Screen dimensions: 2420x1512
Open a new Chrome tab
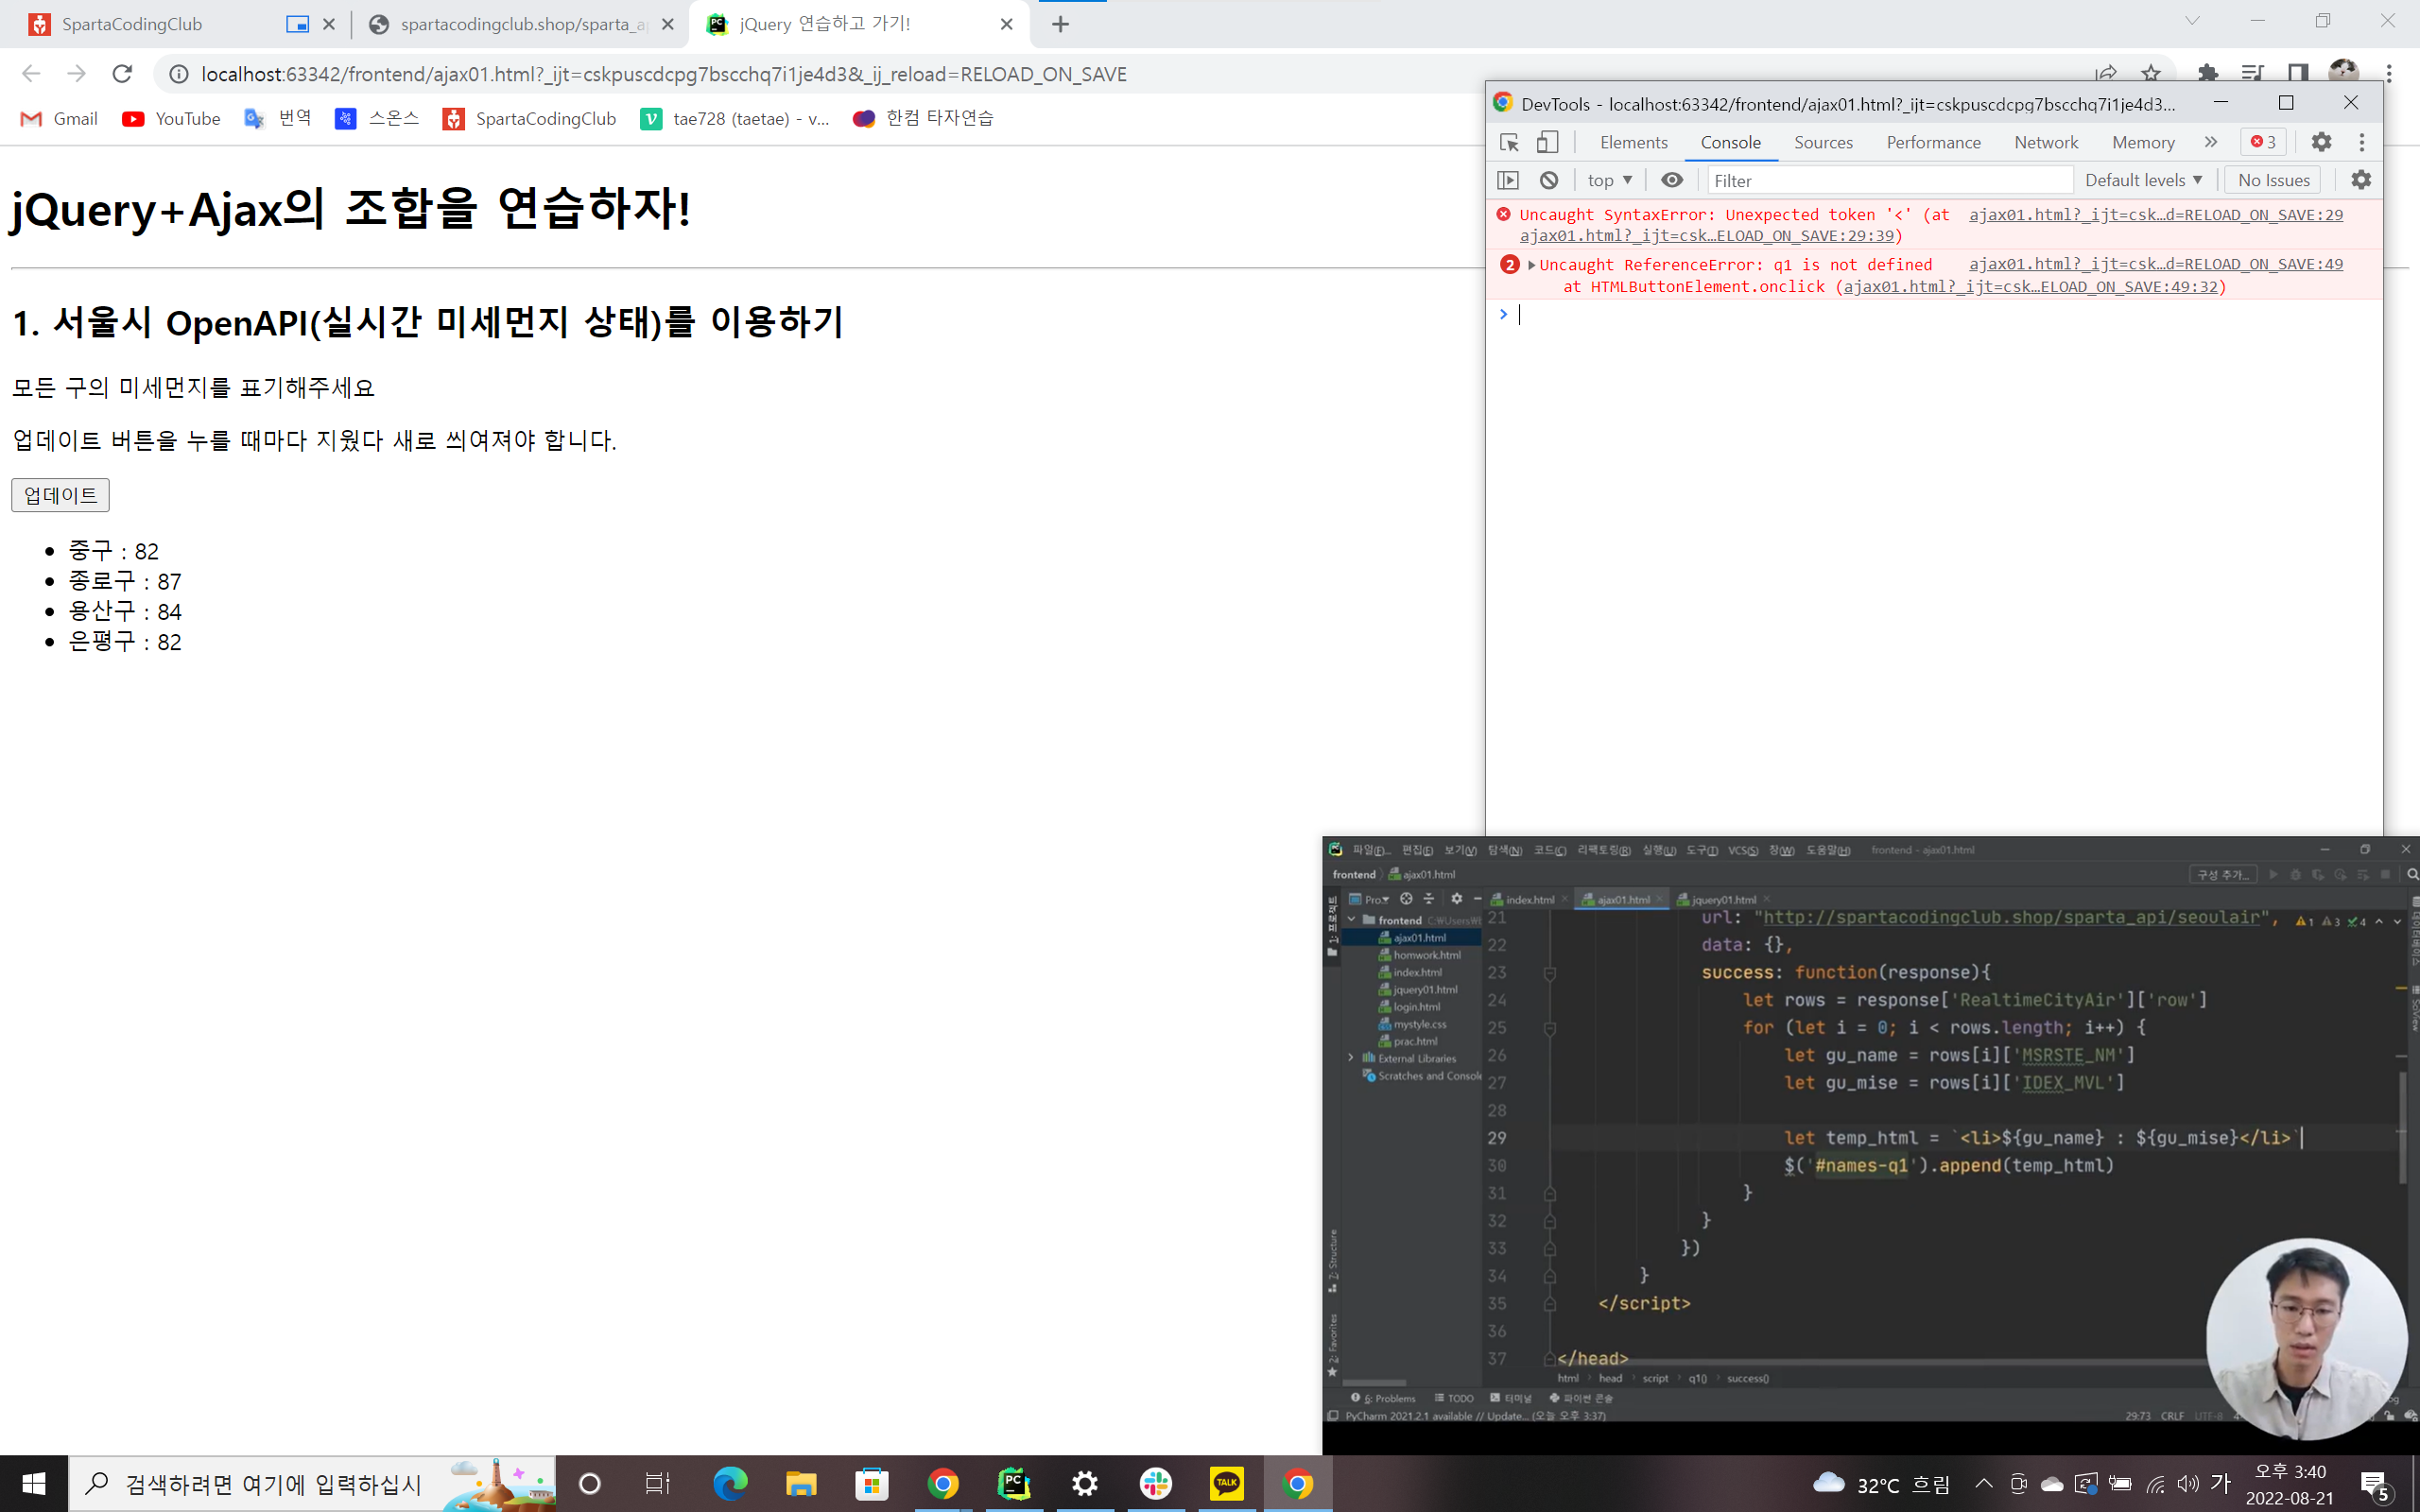click(1061, 24)
